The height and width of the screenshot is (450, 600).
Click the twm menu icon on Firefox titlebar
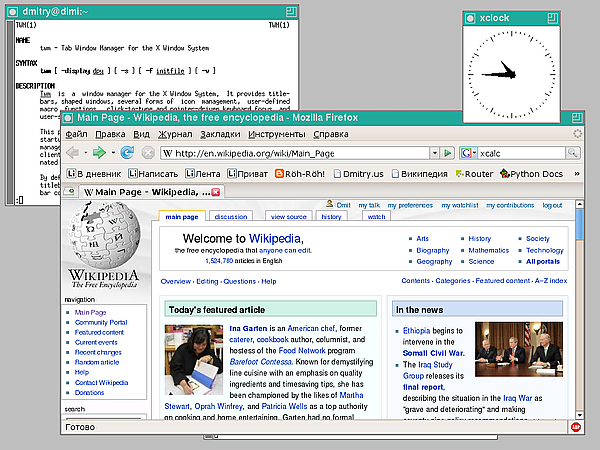68,118
